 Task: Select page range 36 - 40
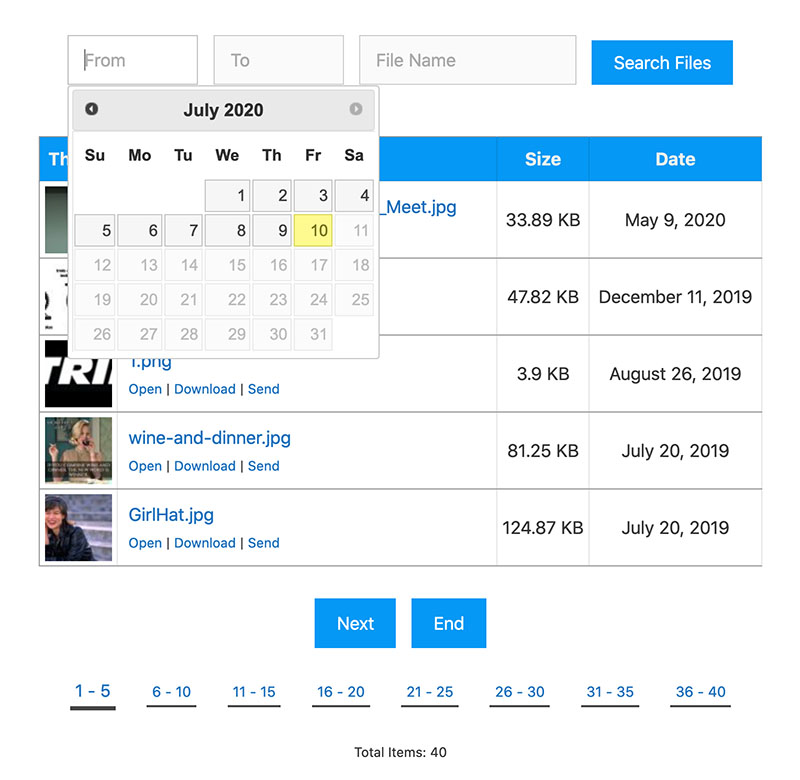(x=701, y=692)
